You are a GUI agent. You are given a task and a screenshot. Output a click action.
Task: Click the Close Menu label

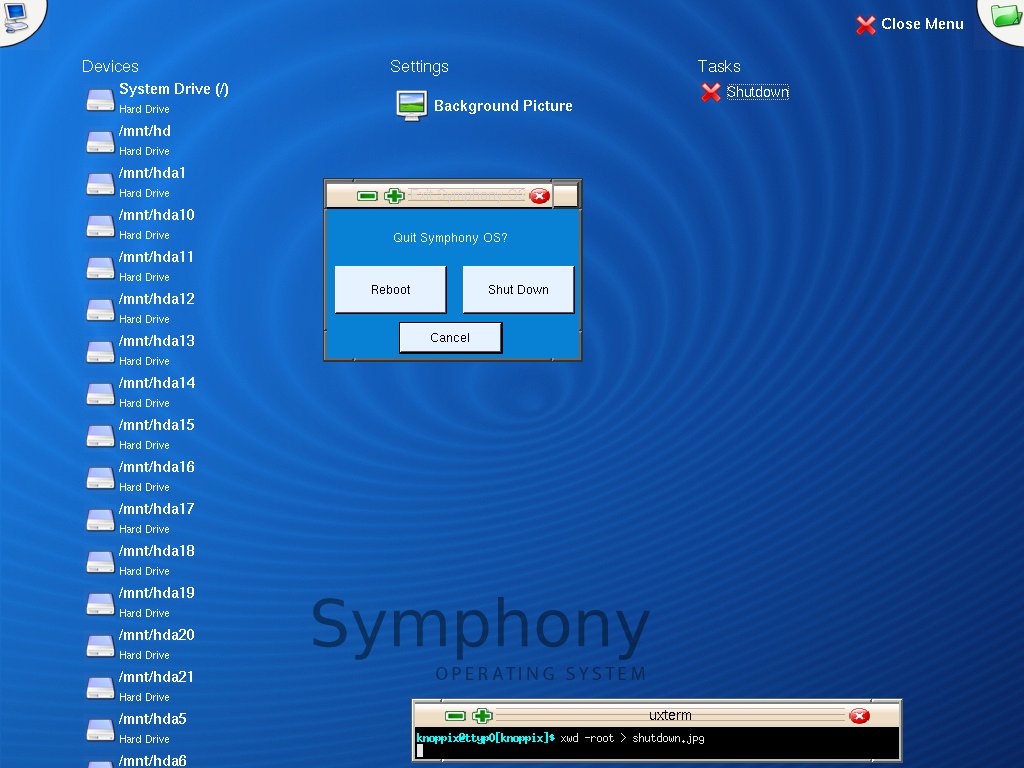click(x=922, y=24)
